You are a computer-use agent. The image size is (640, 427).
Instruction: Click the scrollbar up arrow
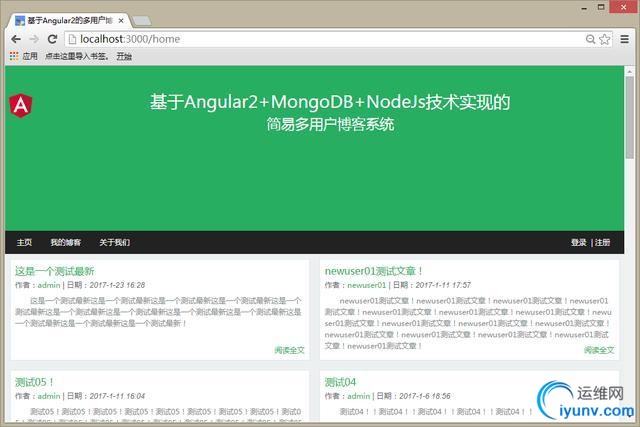[630, 71]
